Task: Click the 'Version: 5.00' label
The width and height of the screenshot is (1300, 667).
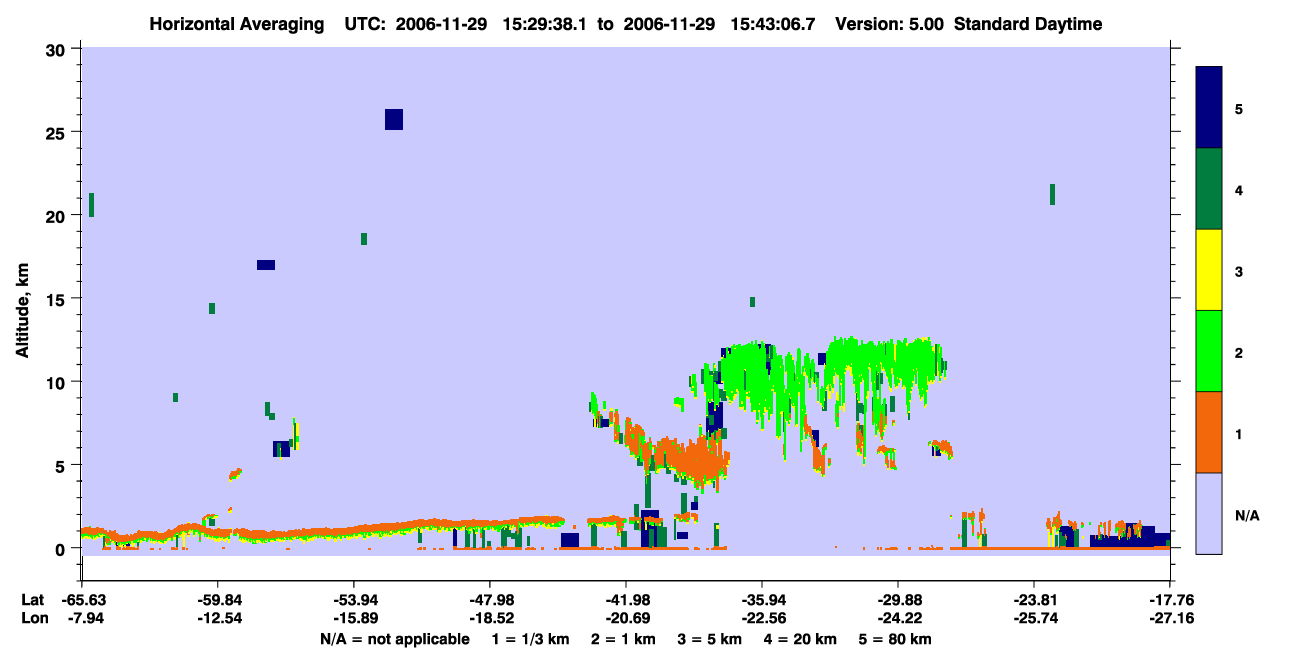Action: [x=891, y=24]
